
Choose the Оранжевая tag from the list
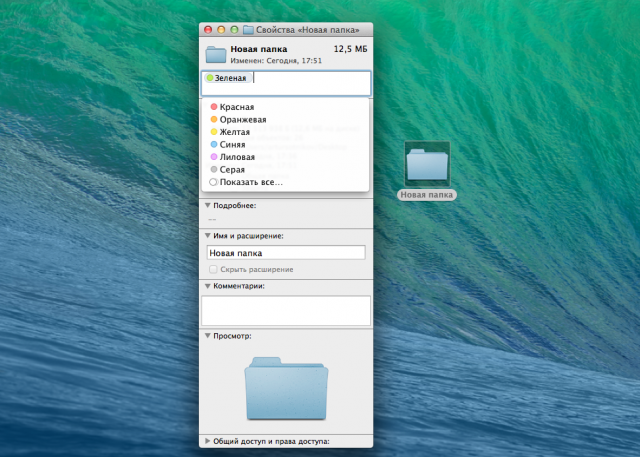coord(242,119)
